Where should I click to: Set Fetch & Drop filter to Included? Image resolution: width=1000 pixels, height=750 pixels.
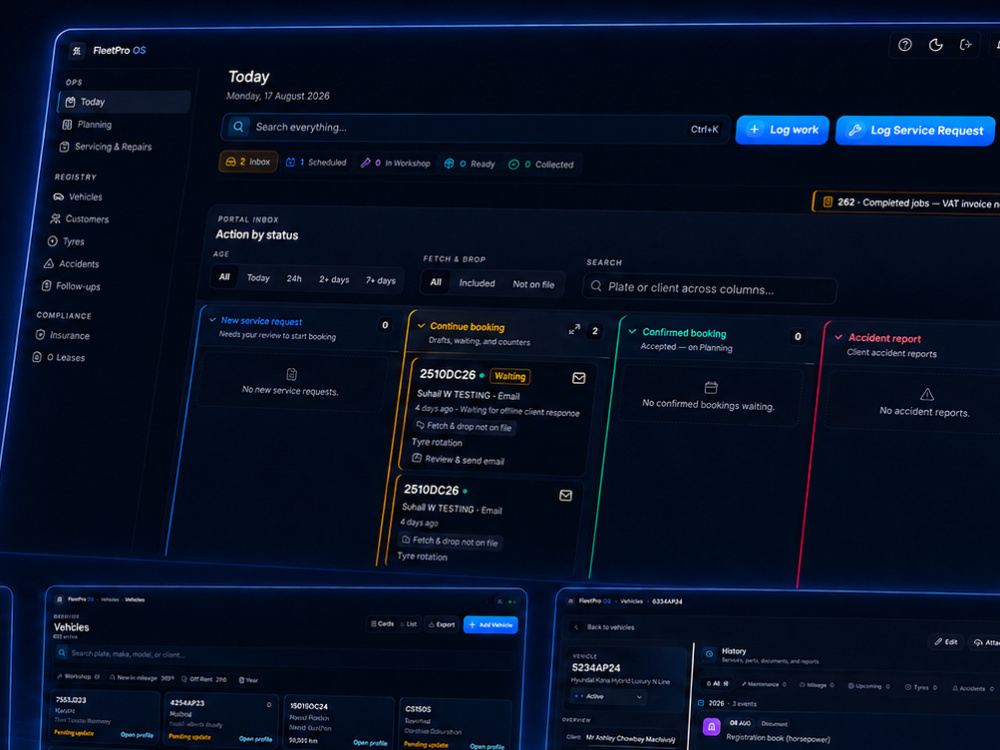coord(477,283)
